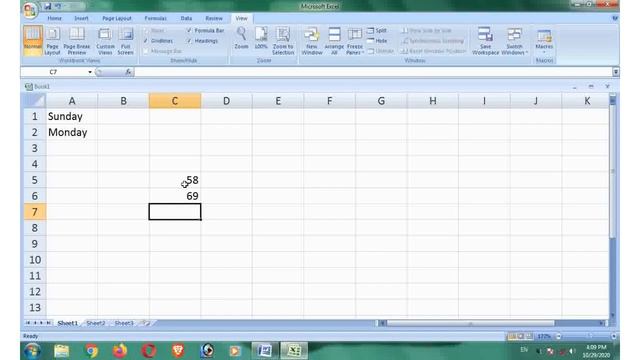Click Hide window option

point(377,41)
